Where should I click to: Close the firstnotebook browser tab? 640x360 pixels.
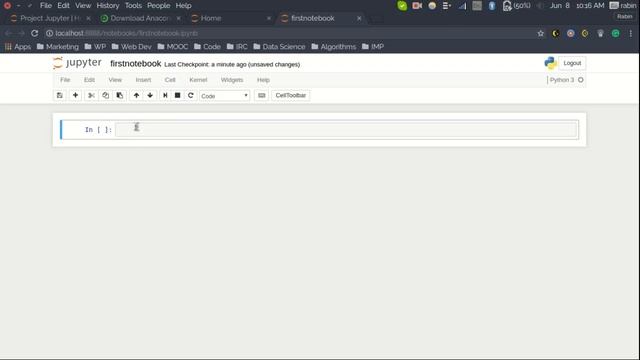pyautogui.click(x=359, y=18)
